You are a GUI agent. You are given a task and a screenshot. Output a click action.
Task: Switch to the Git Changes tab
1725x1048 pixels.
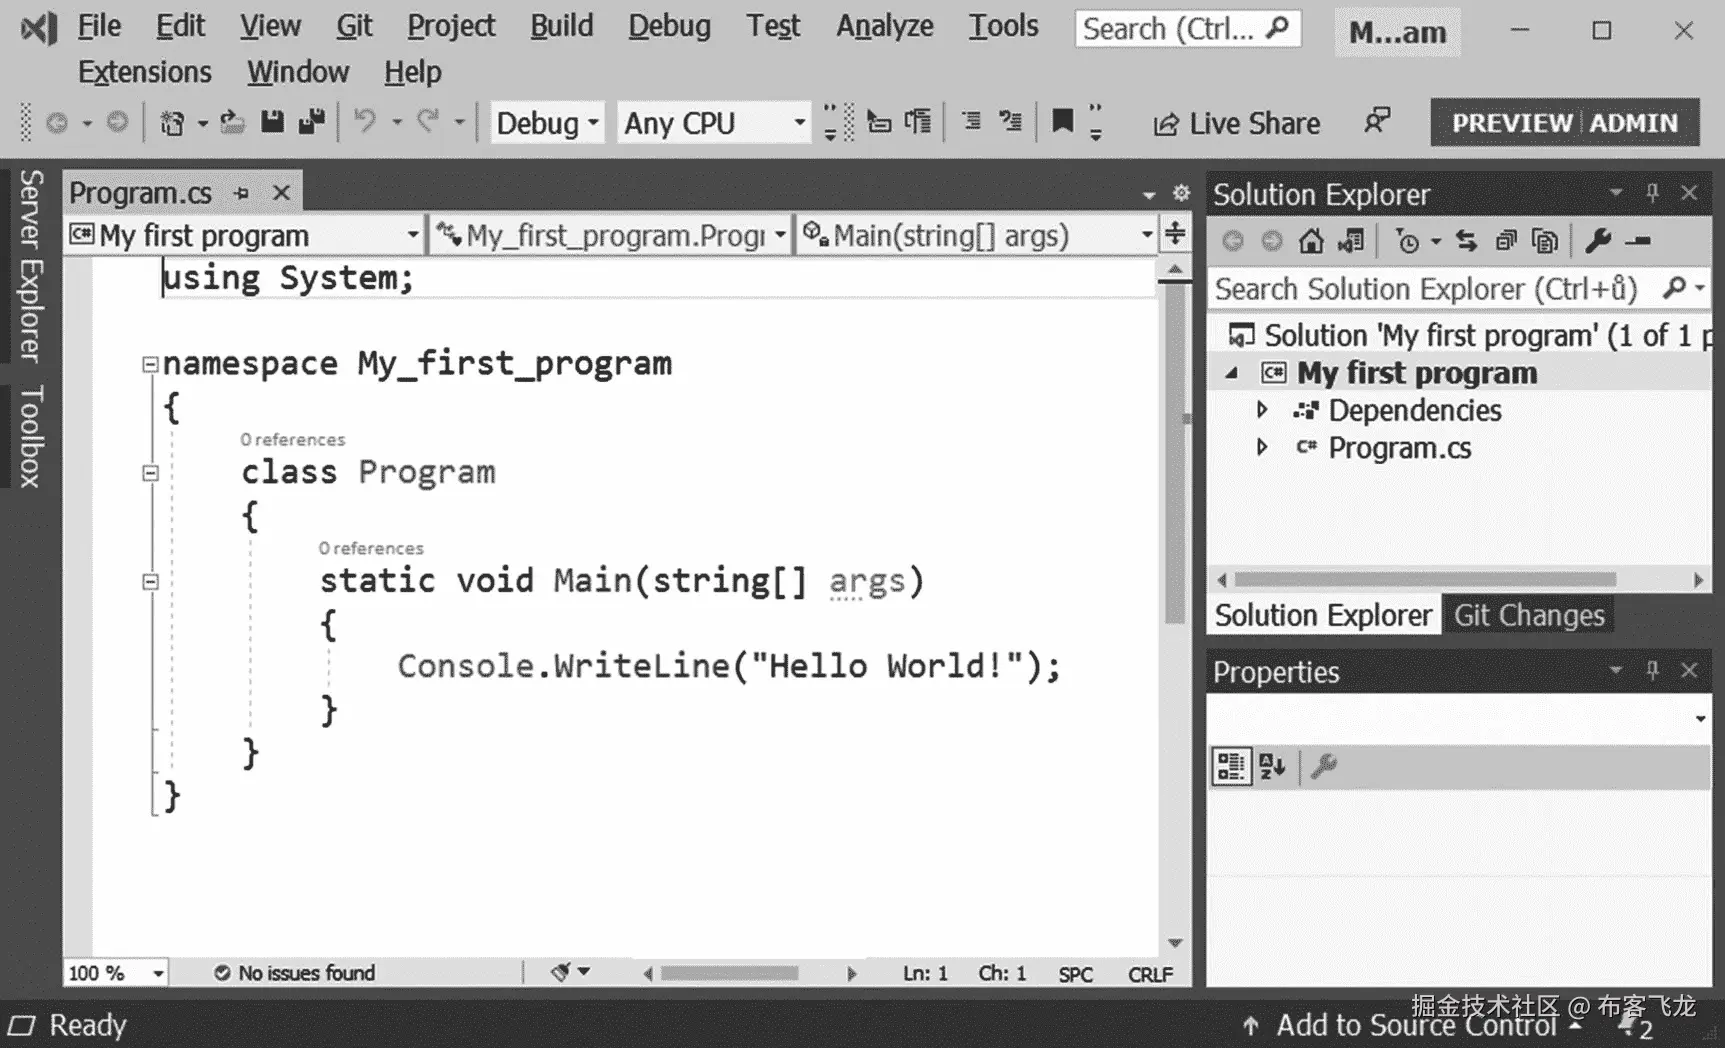pyautogui.click(x=1528, y=615)
